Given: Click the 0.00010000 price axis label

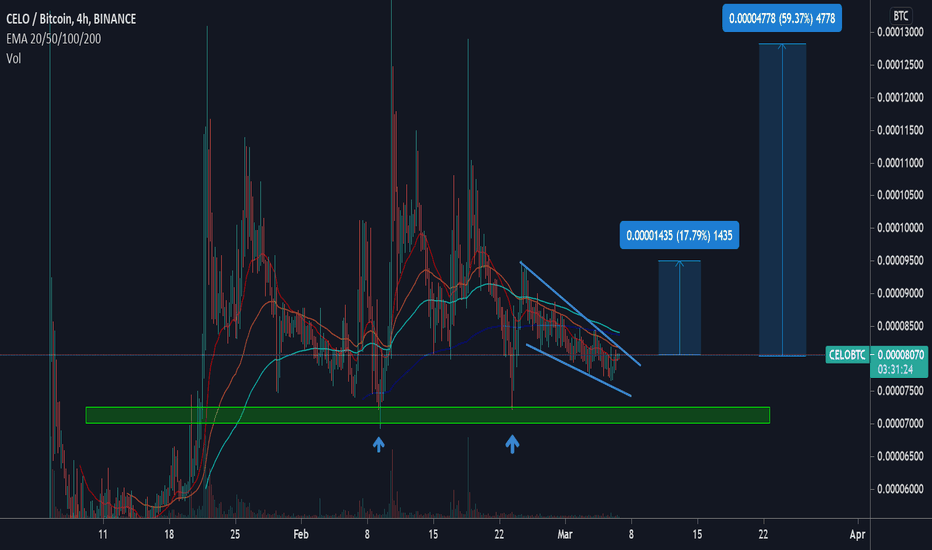Looking at the screenshot, I should (900, 228).
